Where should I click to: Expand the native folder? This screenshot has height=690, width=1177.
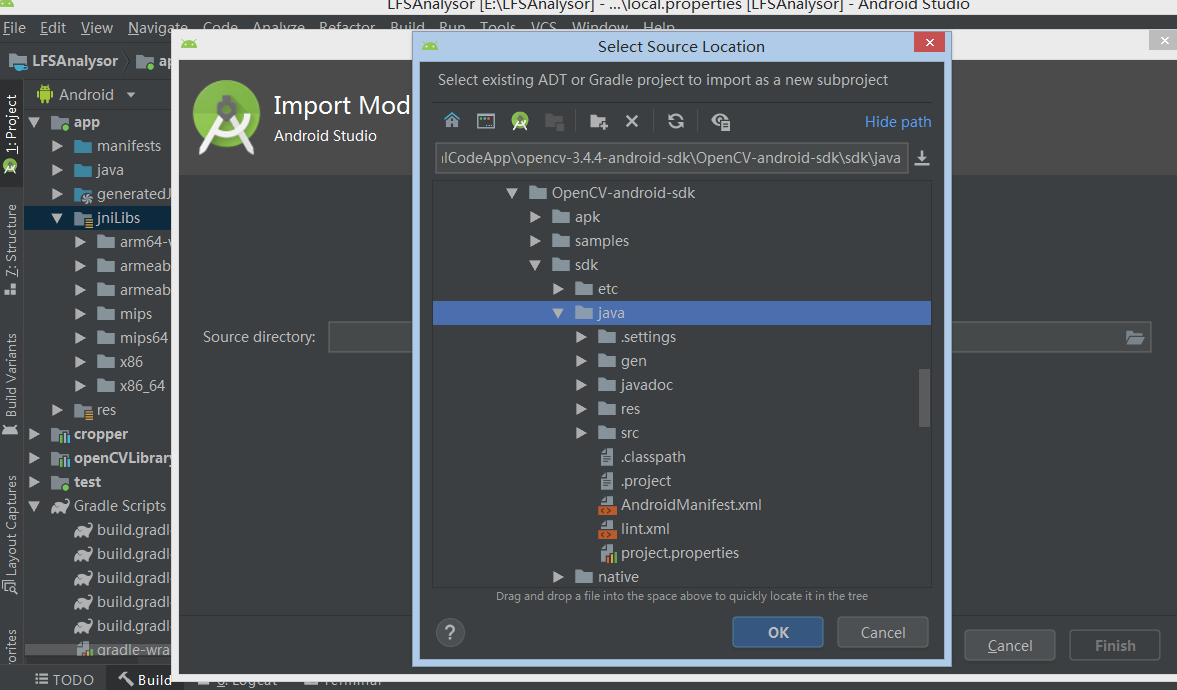(x=558, y=577)
